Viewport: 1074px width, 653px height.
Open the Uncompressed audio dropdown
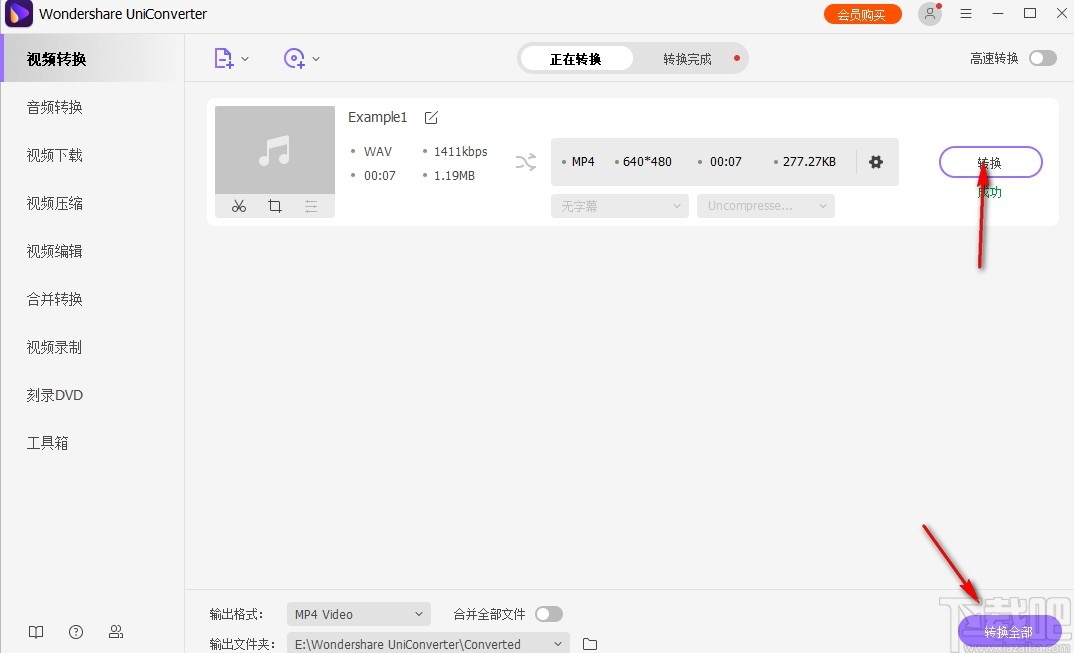pos(765,205)
